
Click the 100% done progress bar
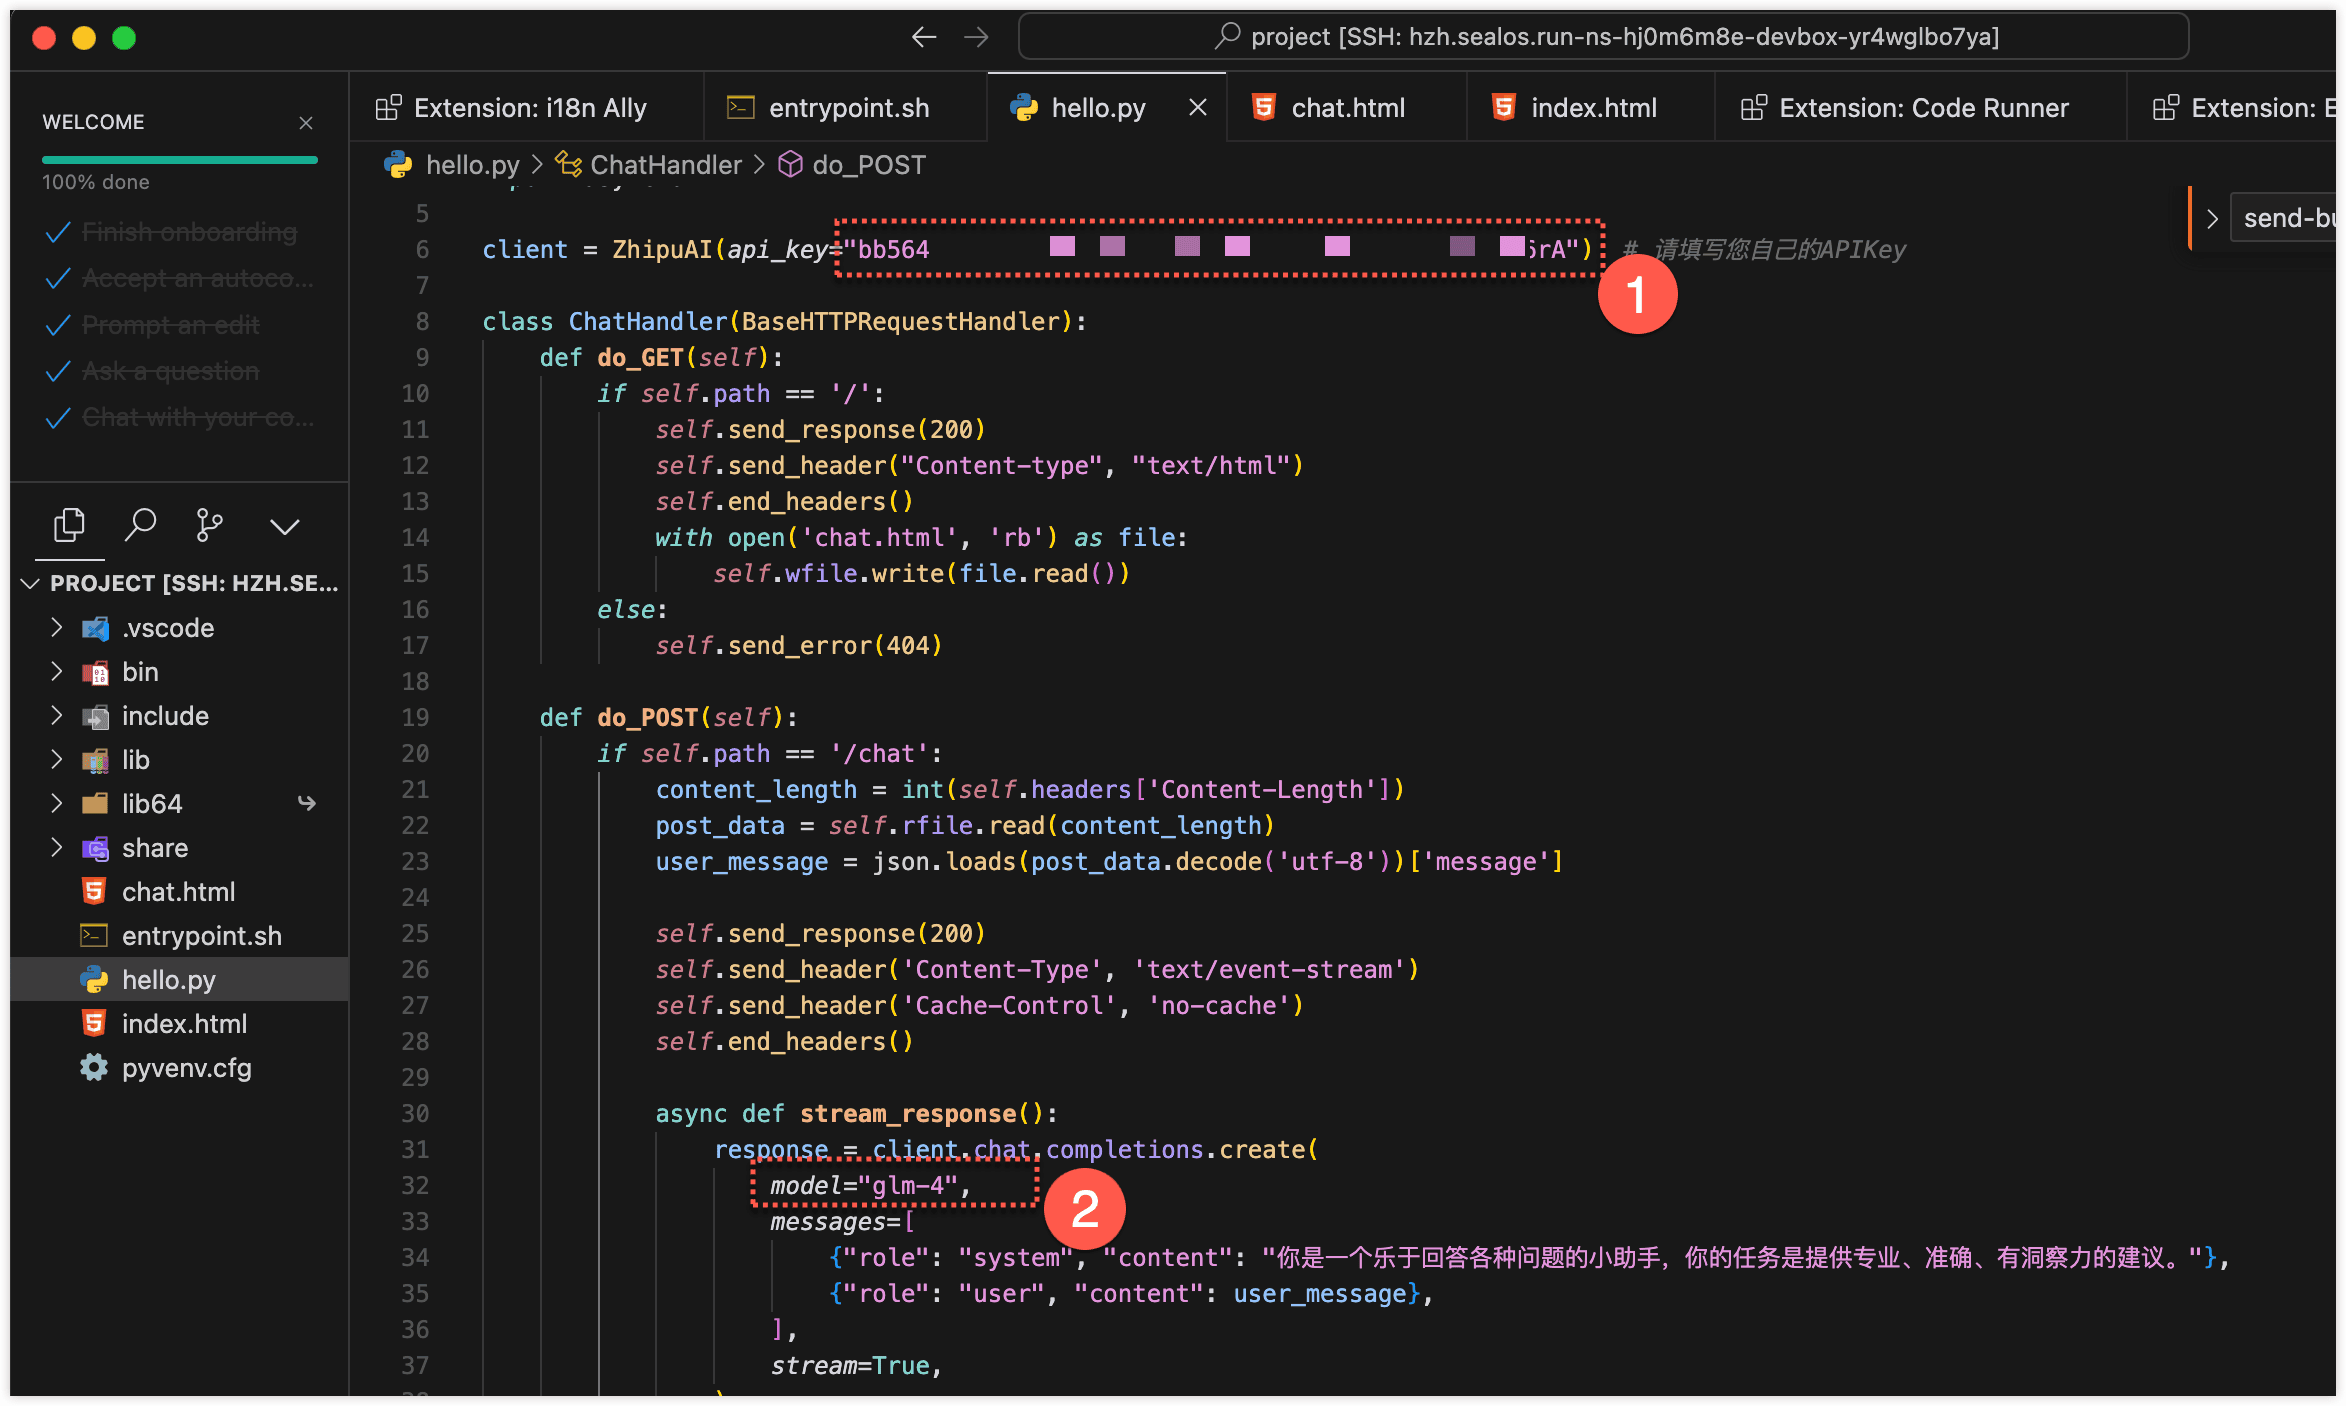point(179,158)
